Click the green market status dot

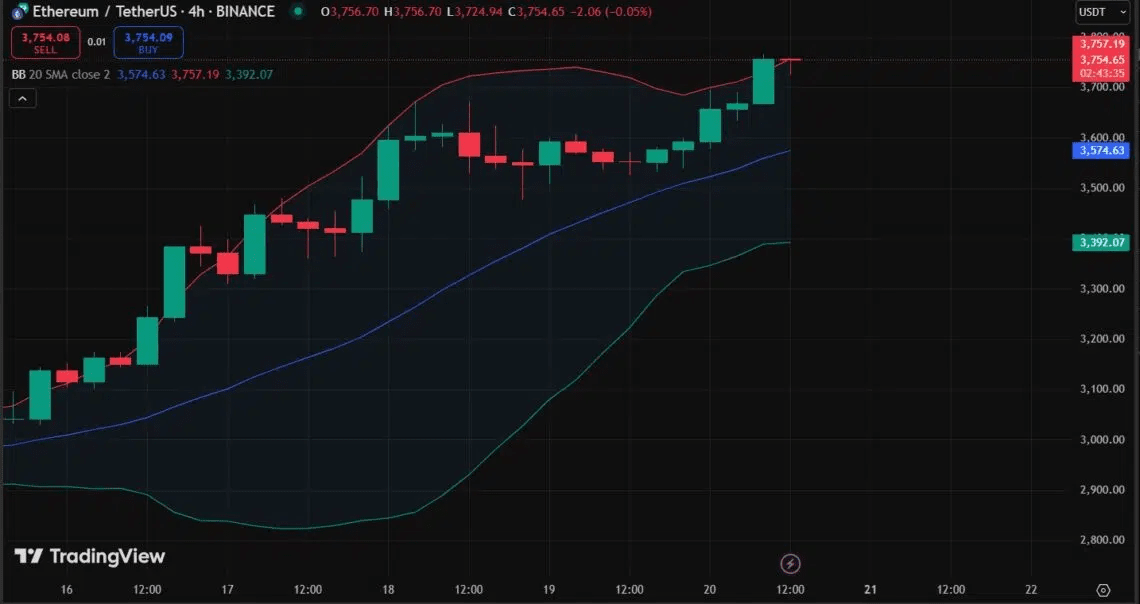pos(297,11)
